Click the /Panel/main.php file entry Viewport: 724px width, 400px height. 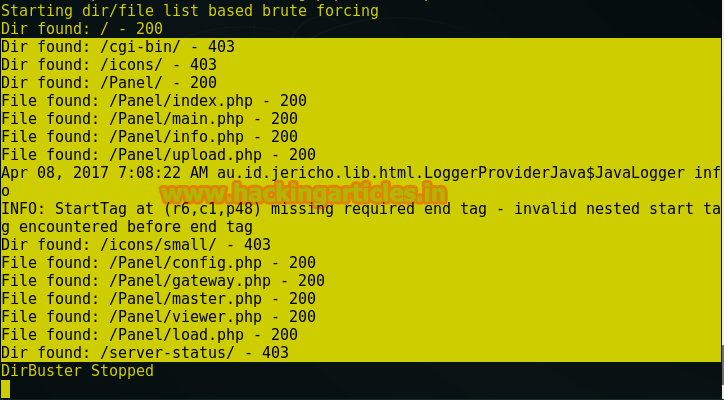(x=150, y=119)
